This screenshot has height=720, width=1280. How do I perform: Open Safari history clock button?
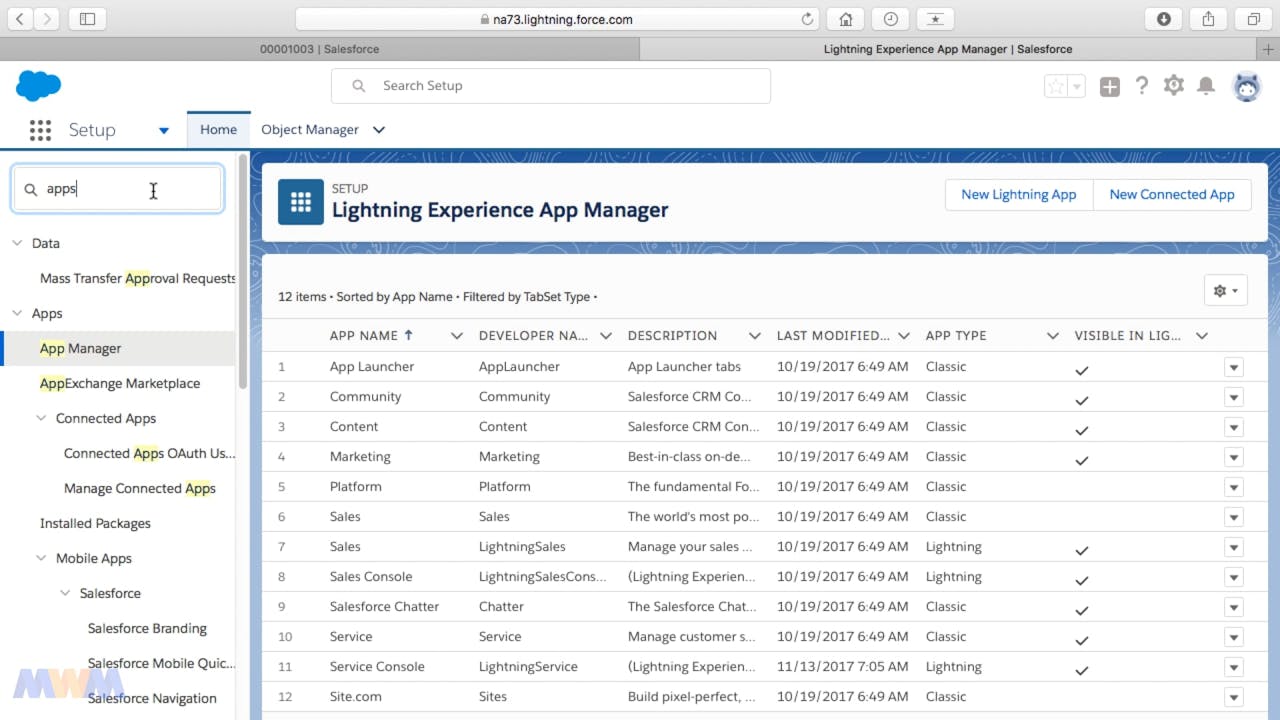890,19
